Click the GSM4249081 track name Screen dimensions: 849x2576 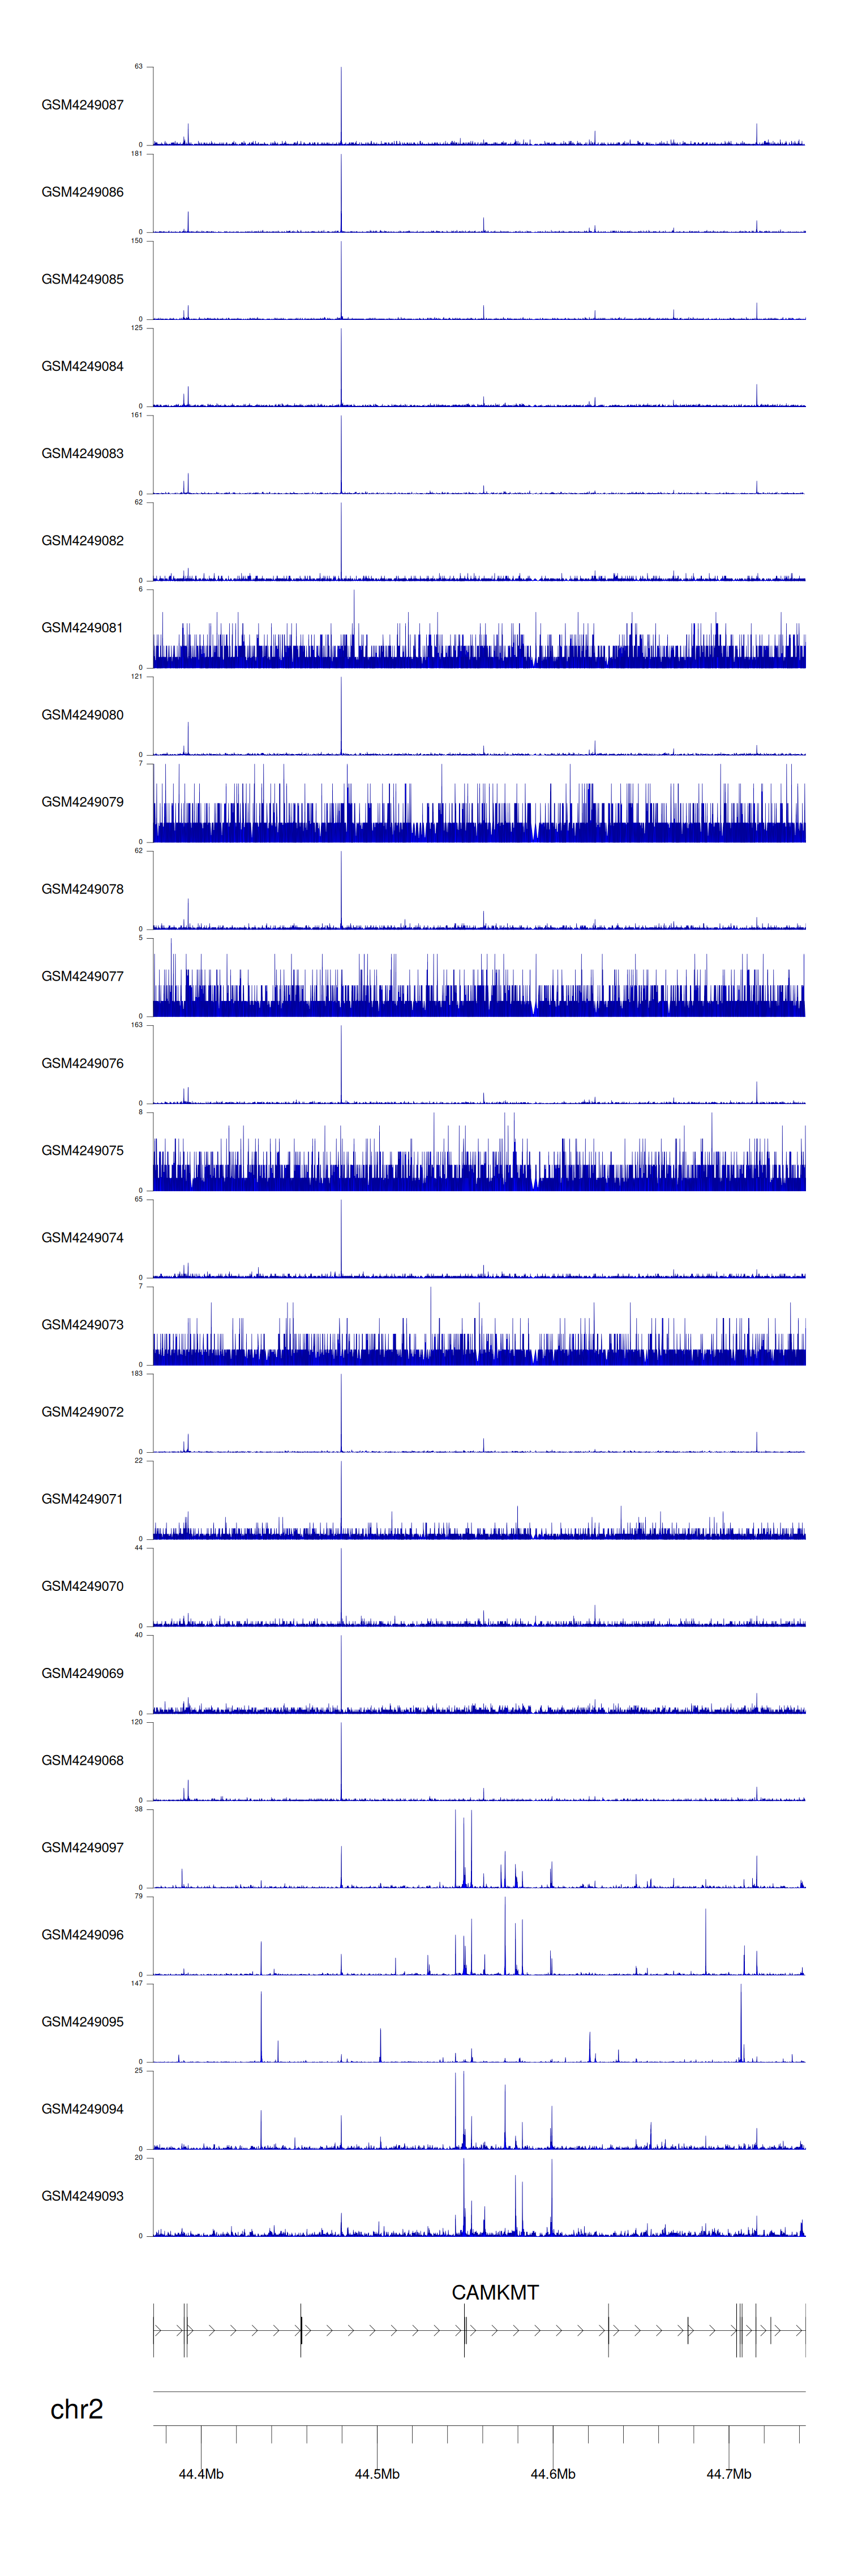[82, 628]
